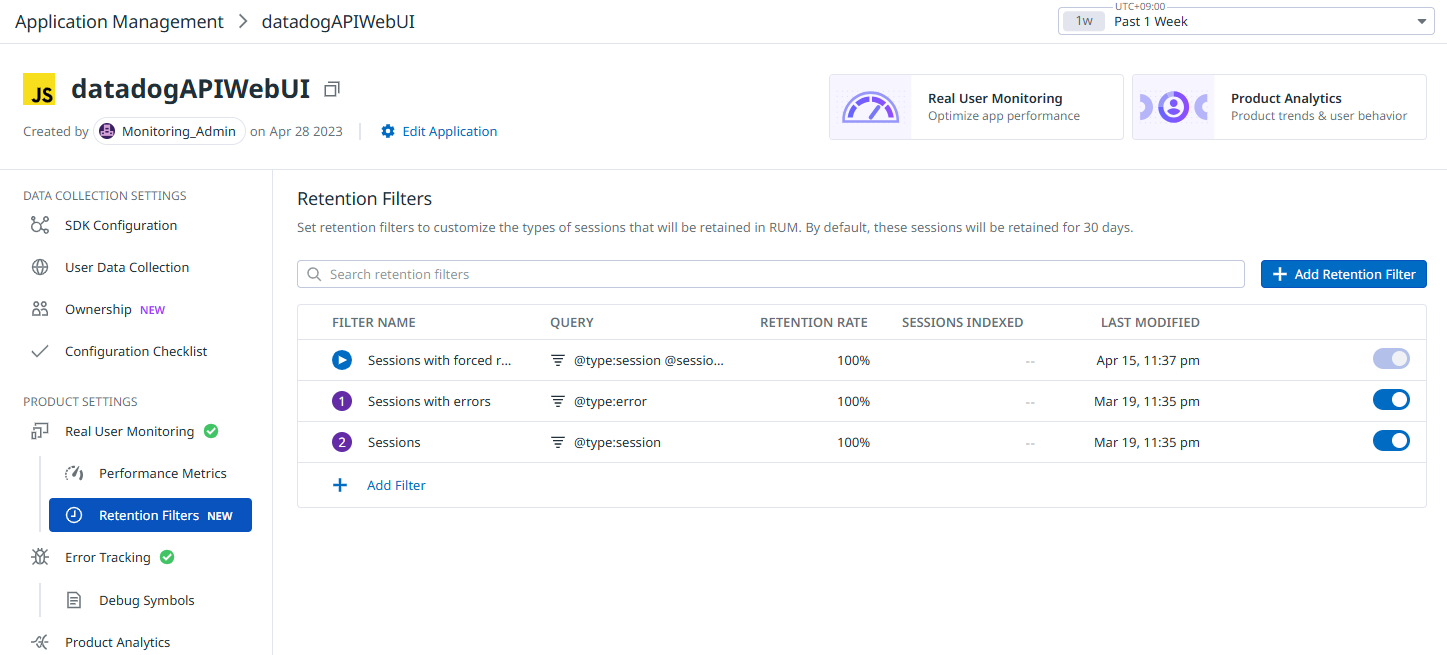The height and width of the screenshot is (655, 1447).
Task: Click the LAST MODIFIED column header
Action: (1150, 322)
